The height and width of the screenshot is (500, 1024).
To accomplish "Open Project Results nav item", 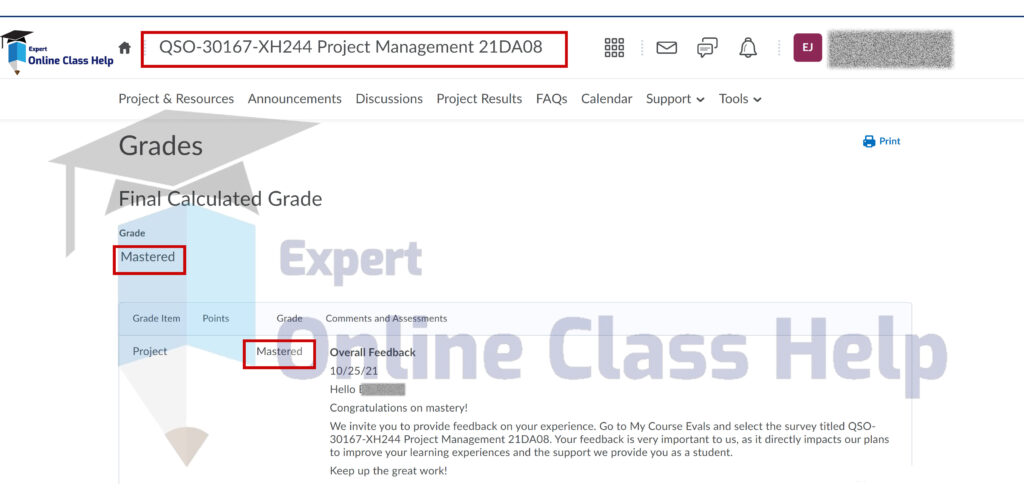I will tap(479, 99).
